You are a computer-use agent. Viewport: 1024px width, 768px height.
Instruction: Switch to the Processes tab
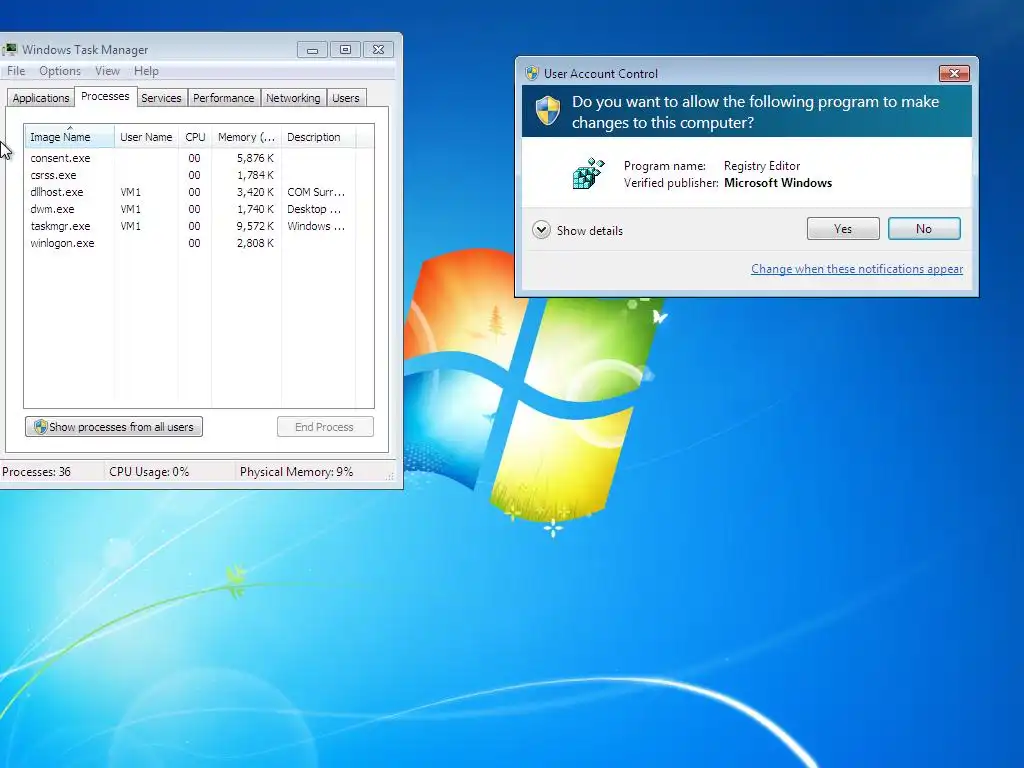[x=105, y=96]
